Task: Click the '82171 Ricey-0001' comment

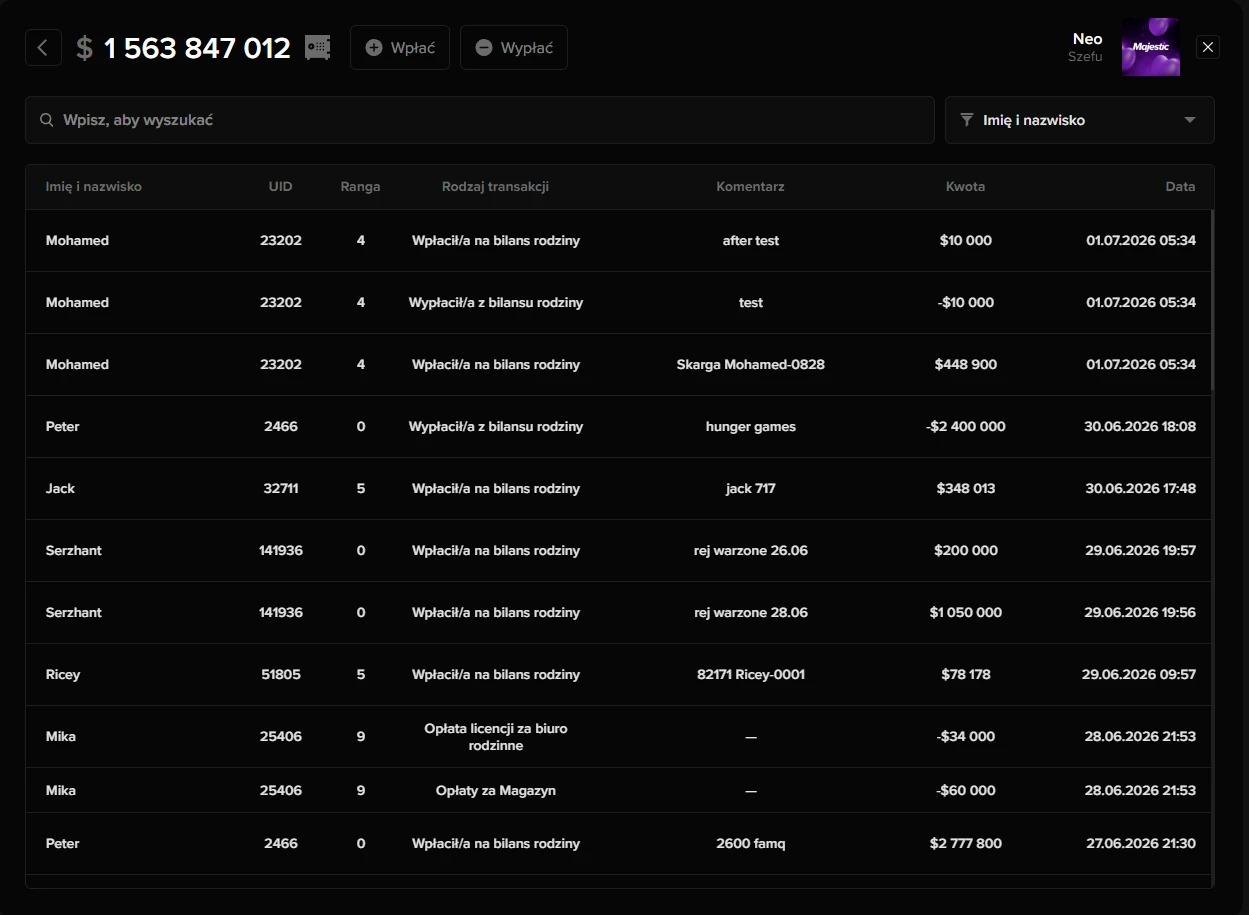Action: click(751, 675)
